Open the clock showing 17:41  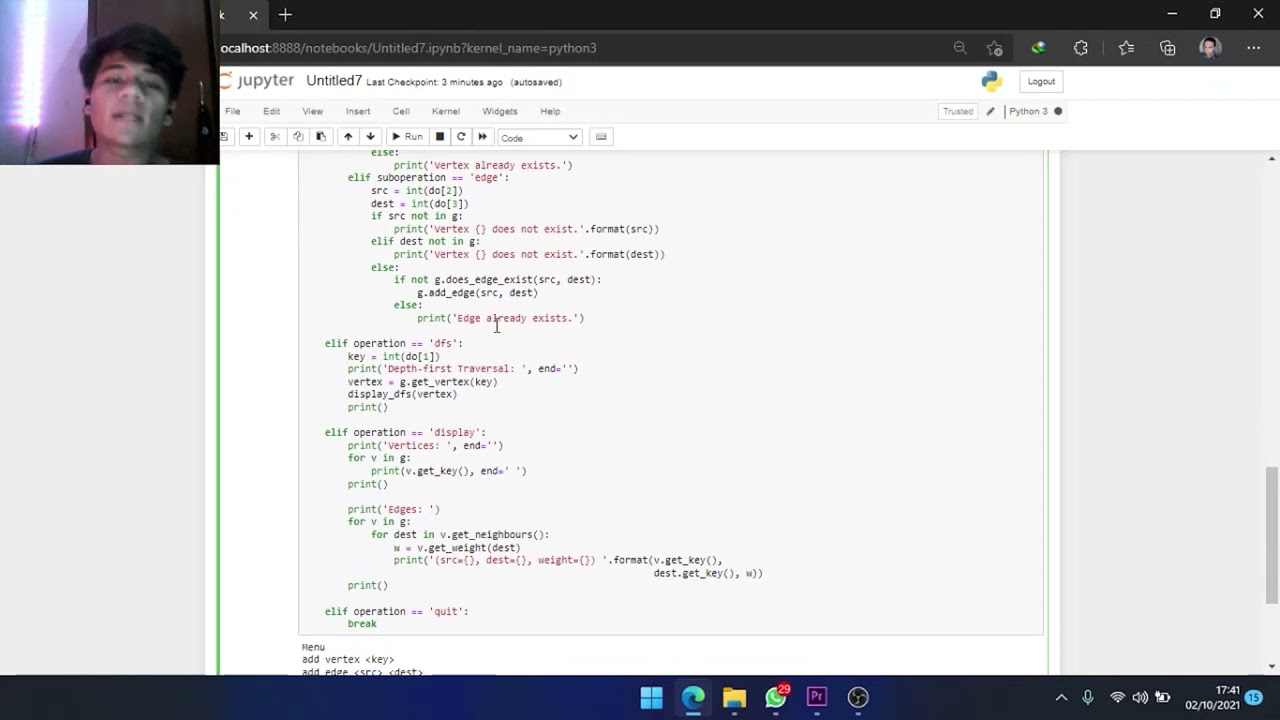(x=1212, y=697)
